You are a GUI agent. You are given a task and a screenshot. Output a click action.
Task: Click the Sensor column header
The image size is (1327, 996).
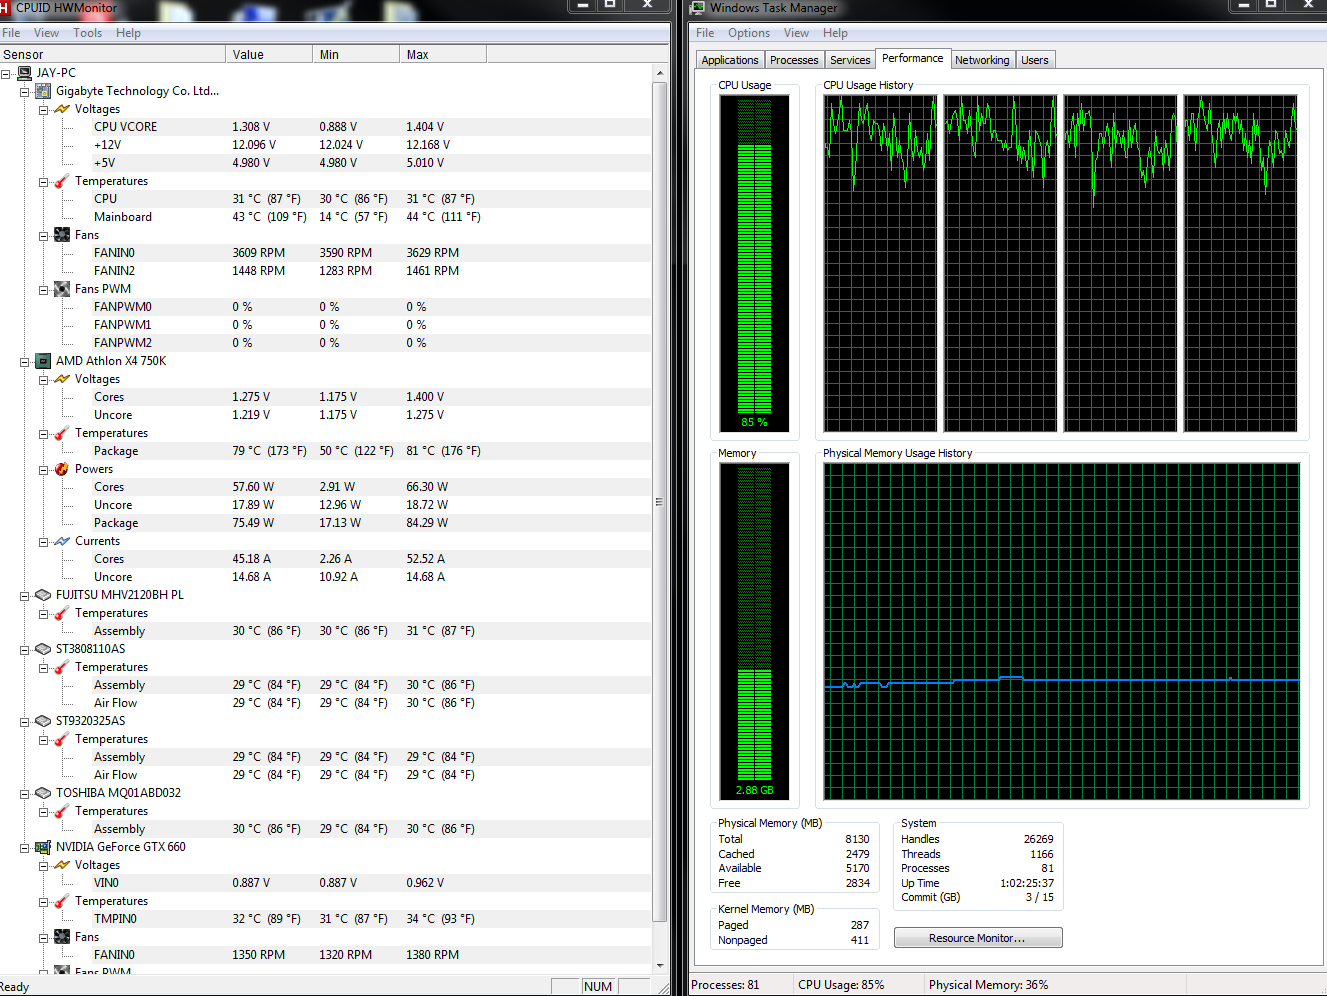point(113,54)
